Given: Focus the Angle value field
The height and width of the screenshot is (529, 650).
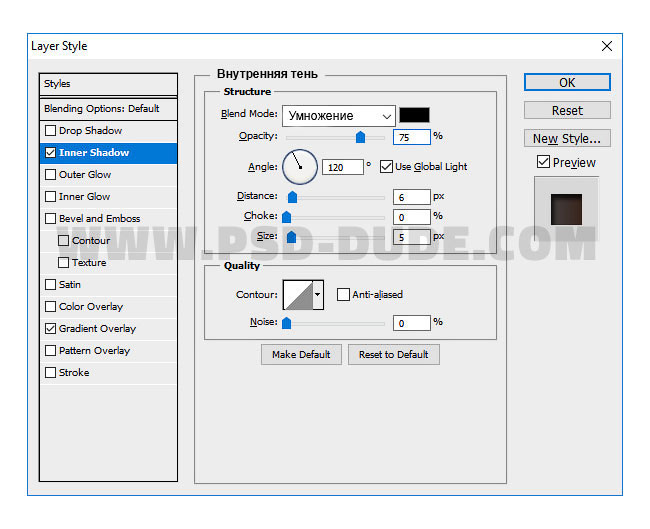Looking at the screenshot, I should click(x=343, y=167).
